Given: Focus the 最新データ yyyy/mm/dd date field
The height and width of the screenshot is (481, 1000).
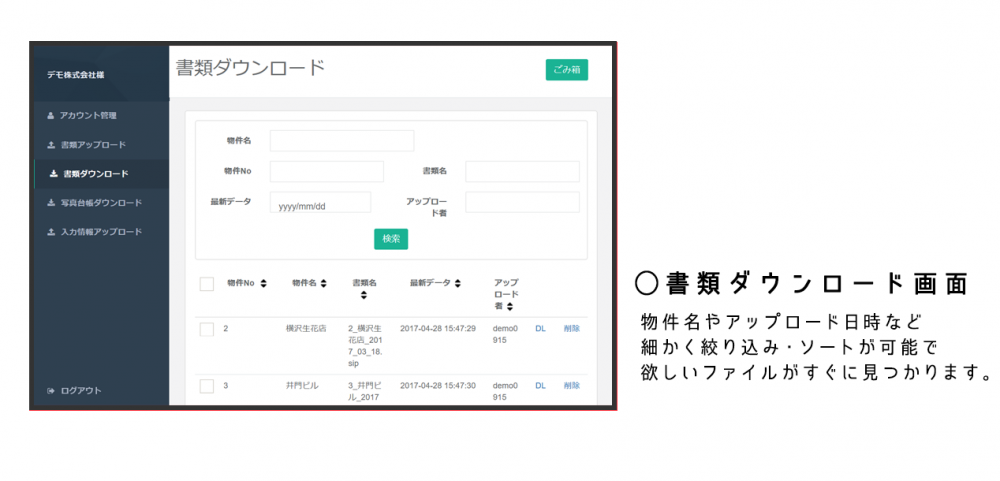Looking at the screenshot, I should click(320, 202).
